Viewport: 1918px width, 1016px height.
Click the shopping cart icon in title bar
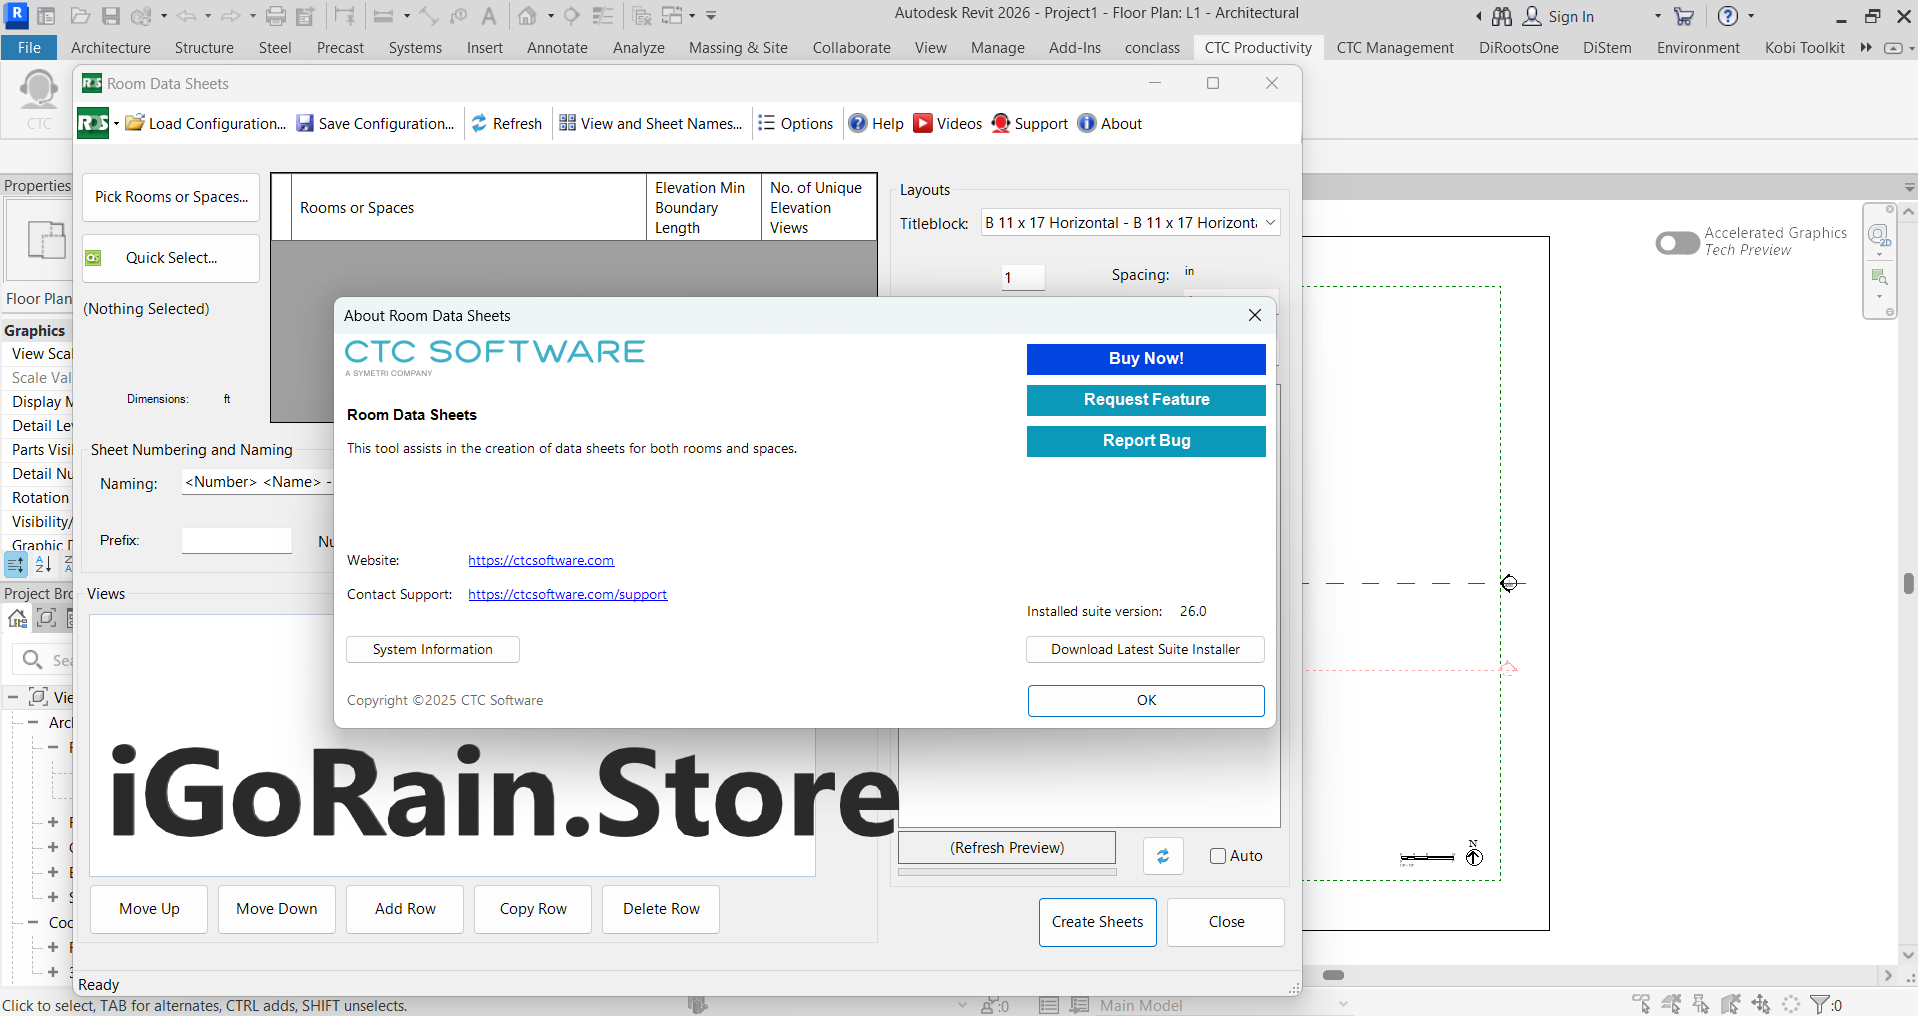tap(1684, 16)
